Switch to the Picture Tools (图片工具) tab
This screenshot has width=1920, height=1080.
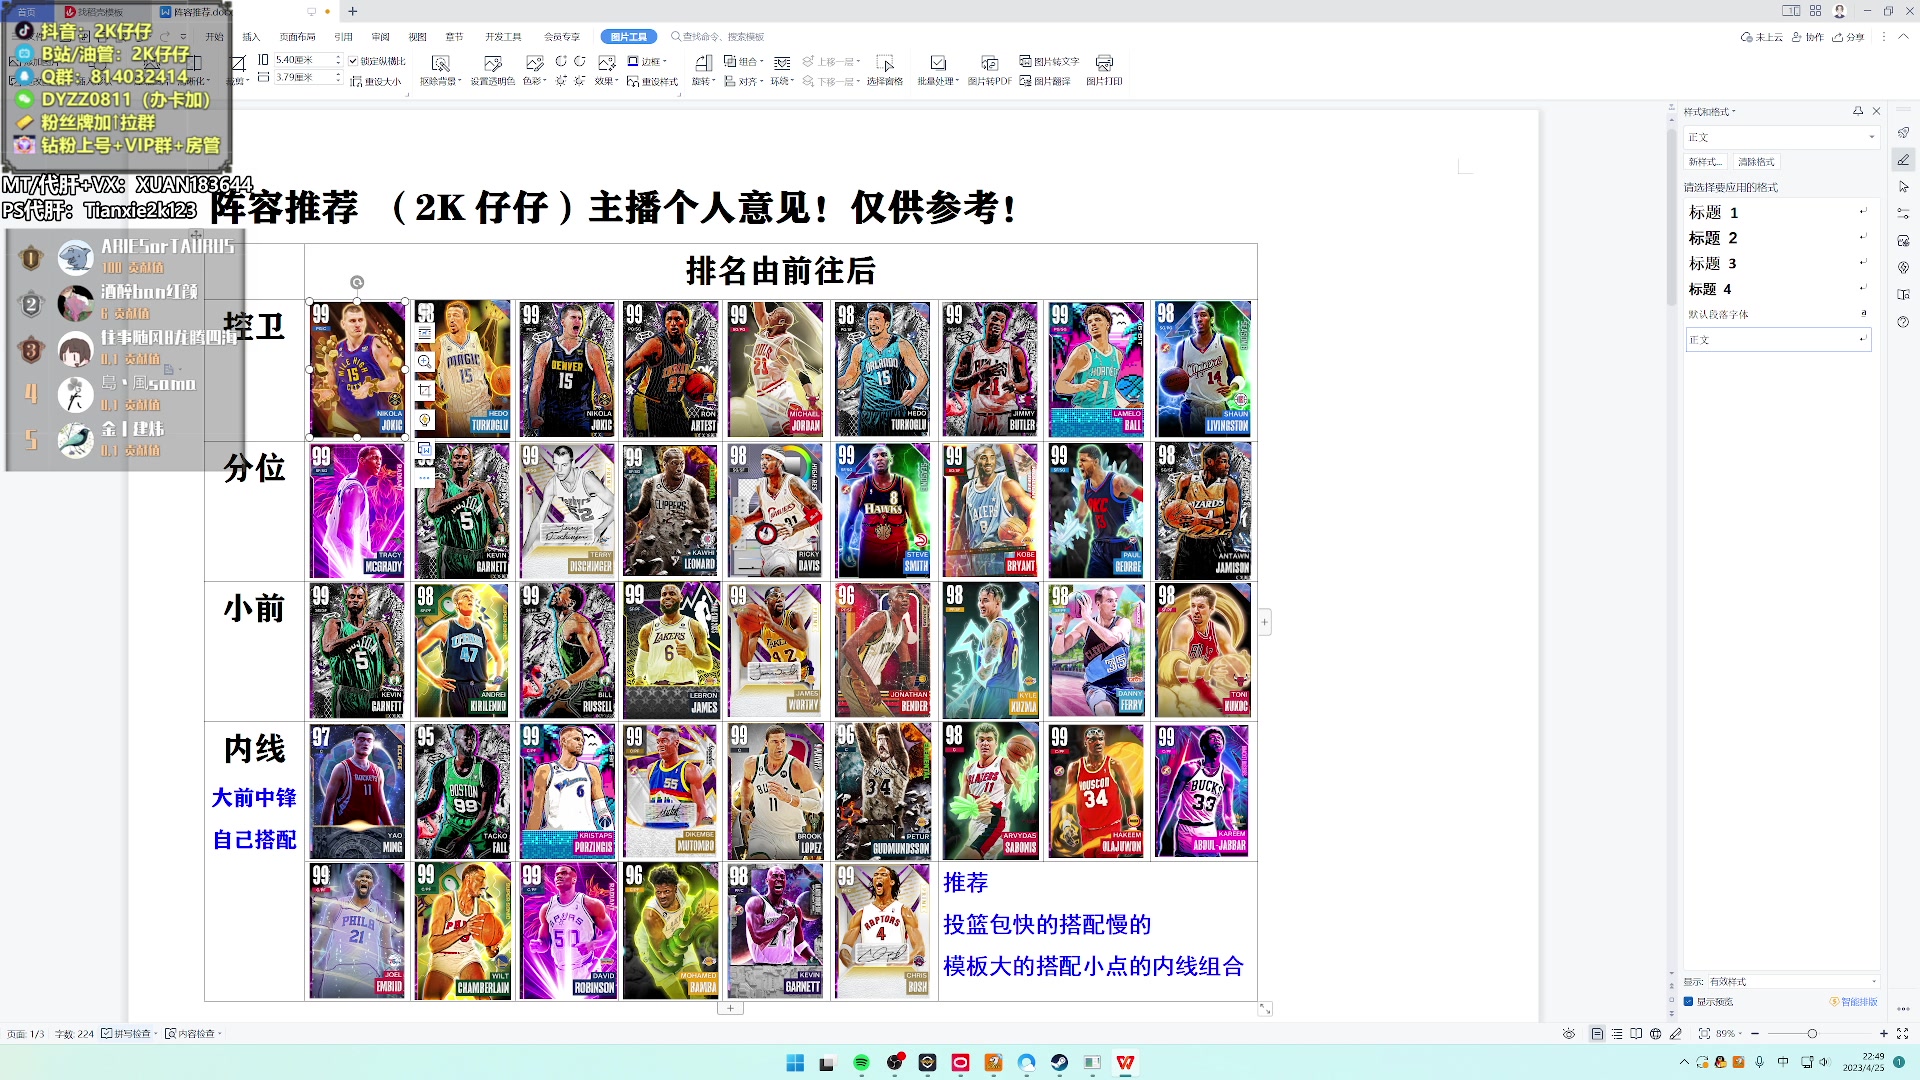coord(628,37)
